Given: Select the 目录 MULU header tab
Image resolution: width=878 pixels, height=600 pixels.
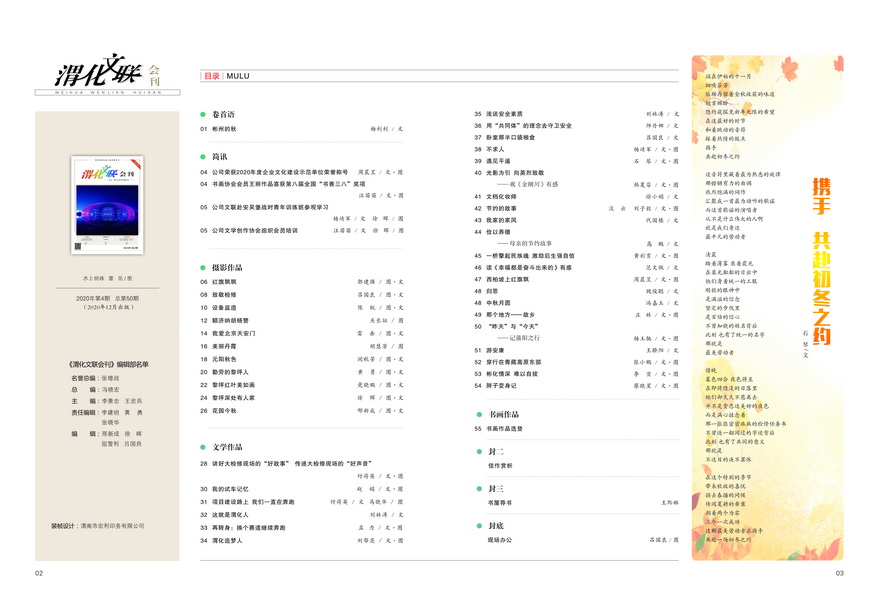Looking at the screenshot, I should (226, 76).
